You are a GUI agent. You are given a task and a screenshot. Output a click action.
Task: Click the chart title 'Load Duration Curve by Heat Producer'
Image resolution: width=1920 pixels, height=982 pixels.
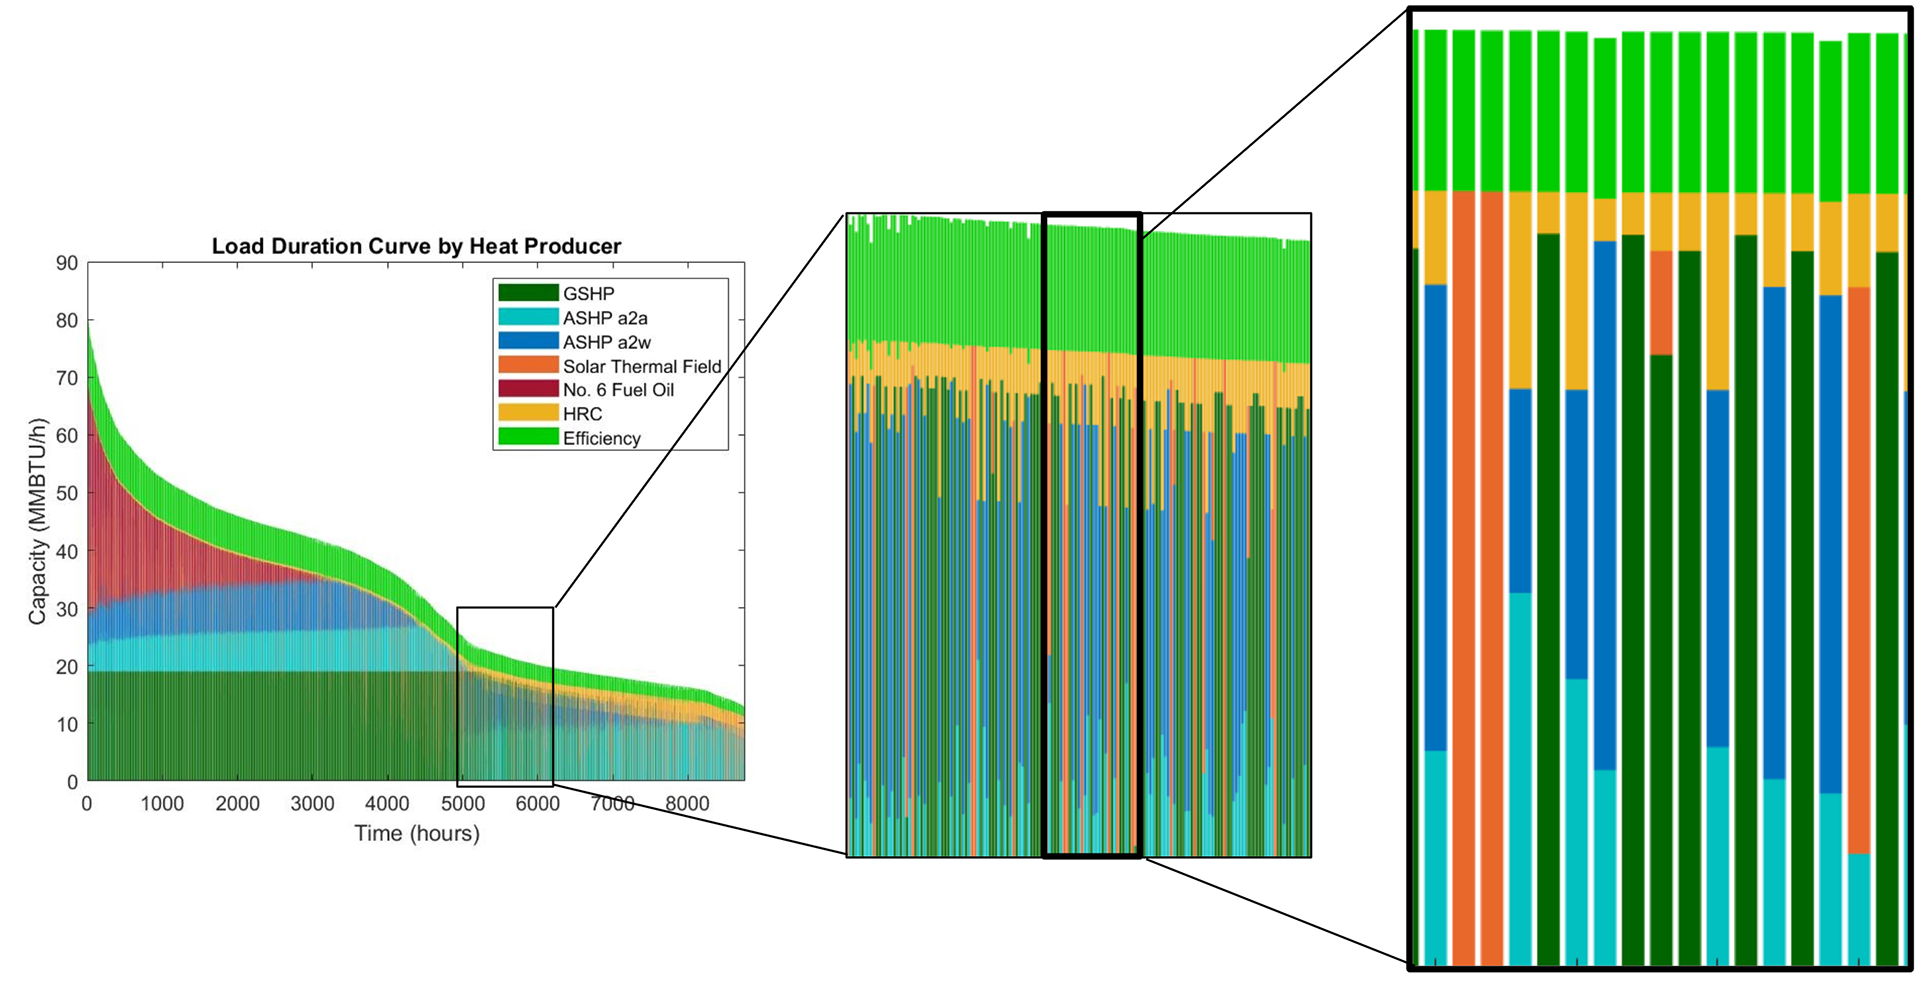coord(416,246)
